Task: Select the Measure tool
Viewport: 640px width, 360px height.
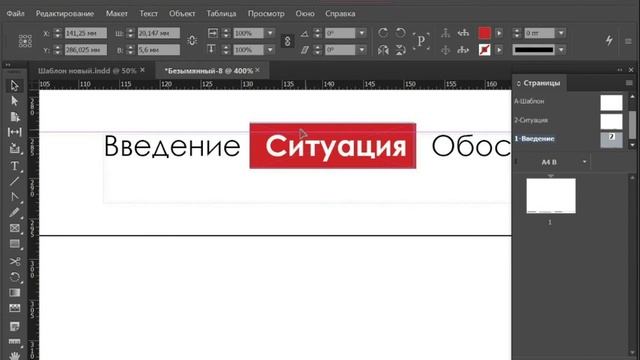Action: tap(14, 342)
